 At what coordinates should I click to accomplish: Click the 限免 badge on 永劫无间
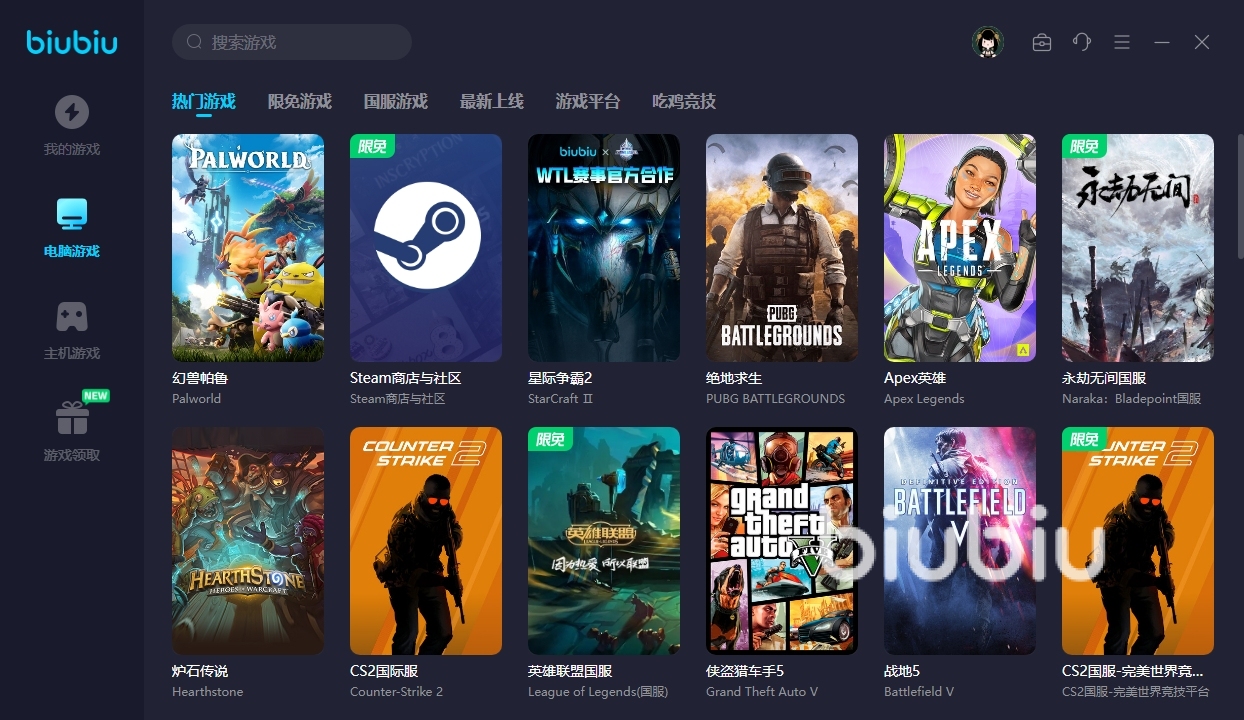coord(1084,146)
